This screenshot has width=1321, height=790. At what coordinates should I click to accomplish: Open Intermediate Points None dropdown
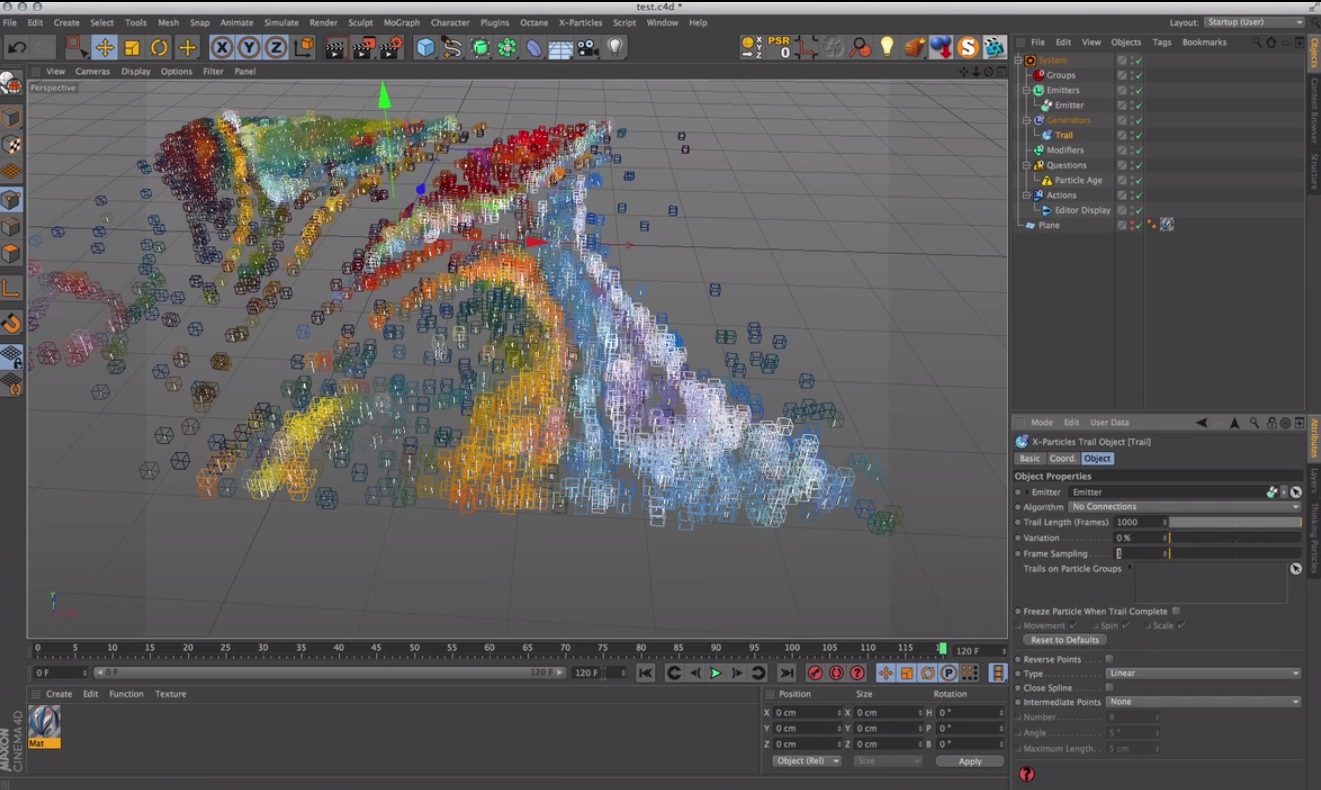[1204, 702]
